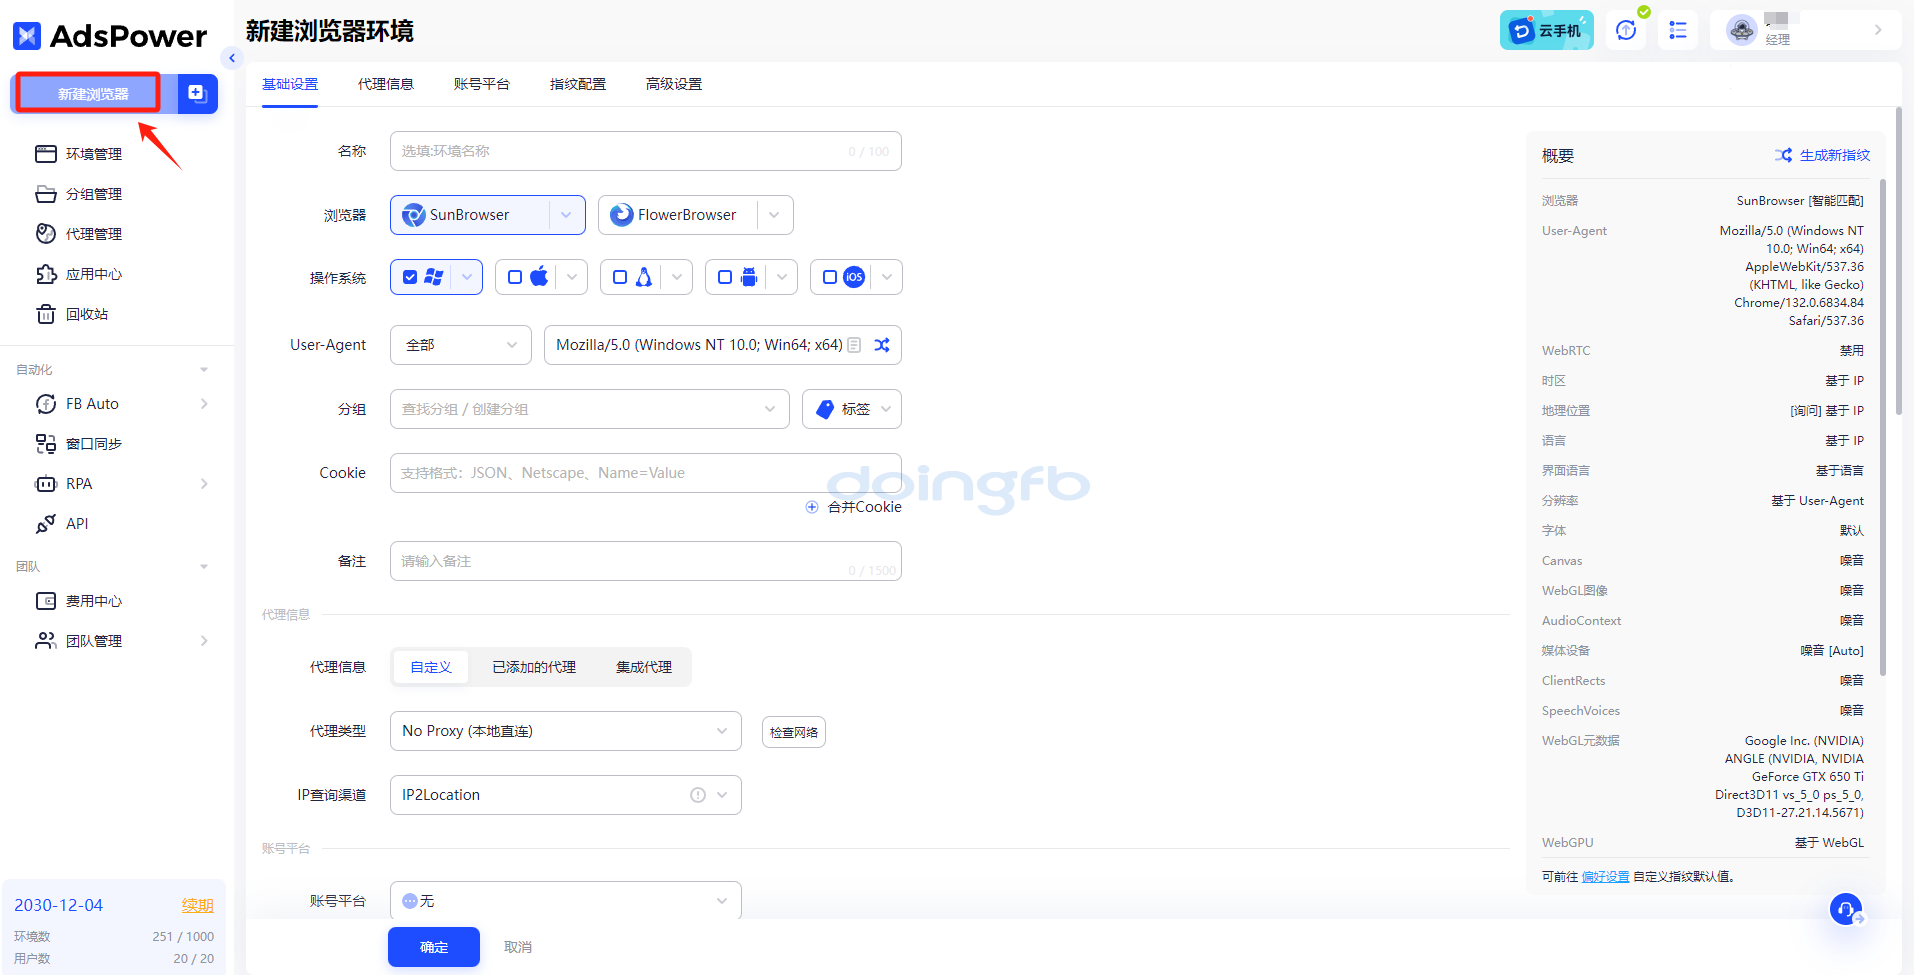Click the 概要 panel scrollbar
This screenshot has height=975, width=1914.
pos(1883,427)
